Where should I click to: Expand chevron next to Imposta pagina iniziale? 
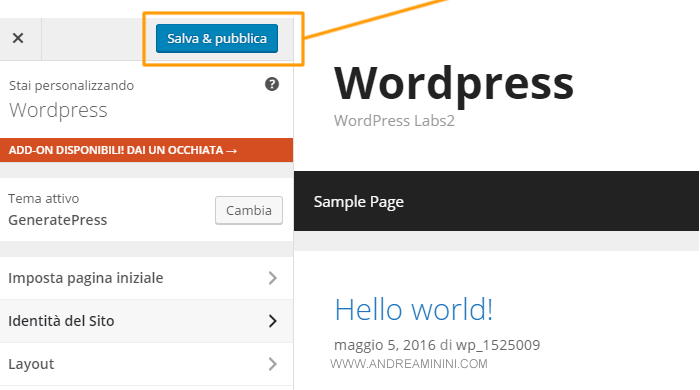click(273, 278)
